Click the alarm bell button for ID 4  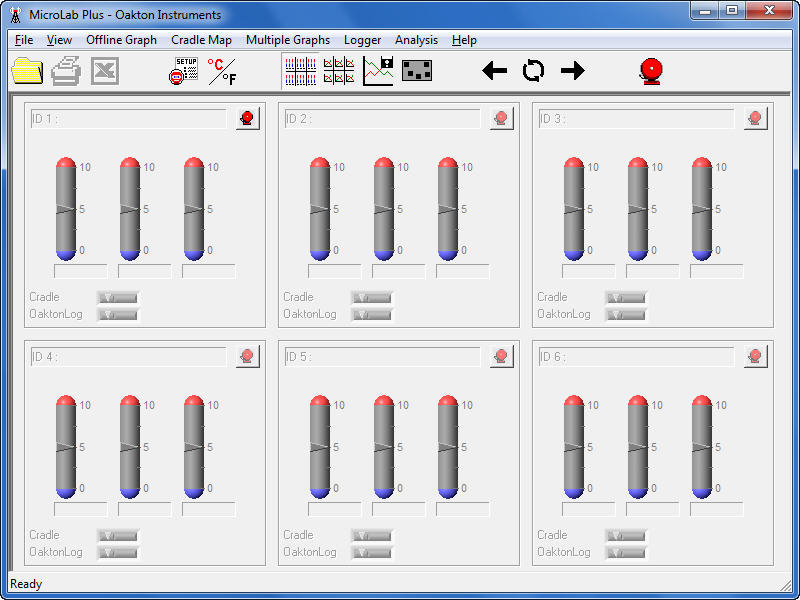(247, 356)
